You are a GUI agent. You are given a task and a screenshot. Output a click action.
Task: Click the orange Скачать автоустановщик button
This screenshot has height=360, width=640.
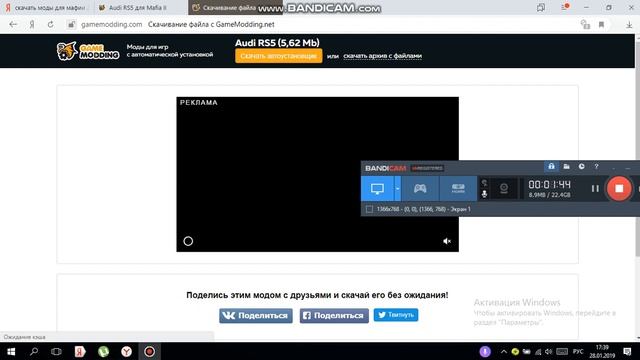tap(278, 56)
